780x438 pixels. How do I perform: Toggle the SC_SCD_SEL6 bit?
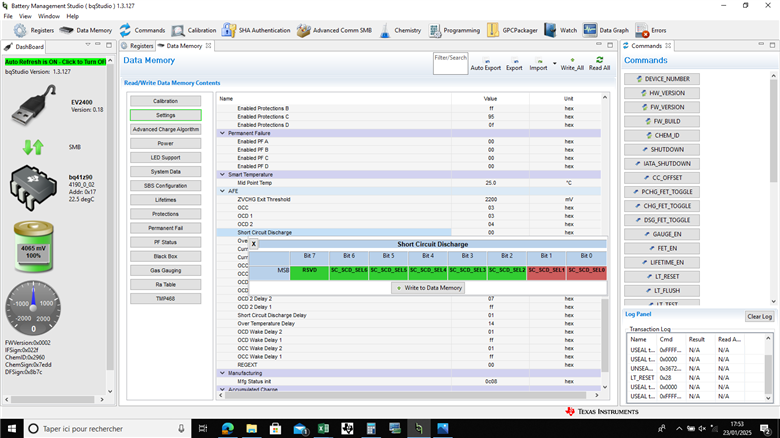click(349, 273)
